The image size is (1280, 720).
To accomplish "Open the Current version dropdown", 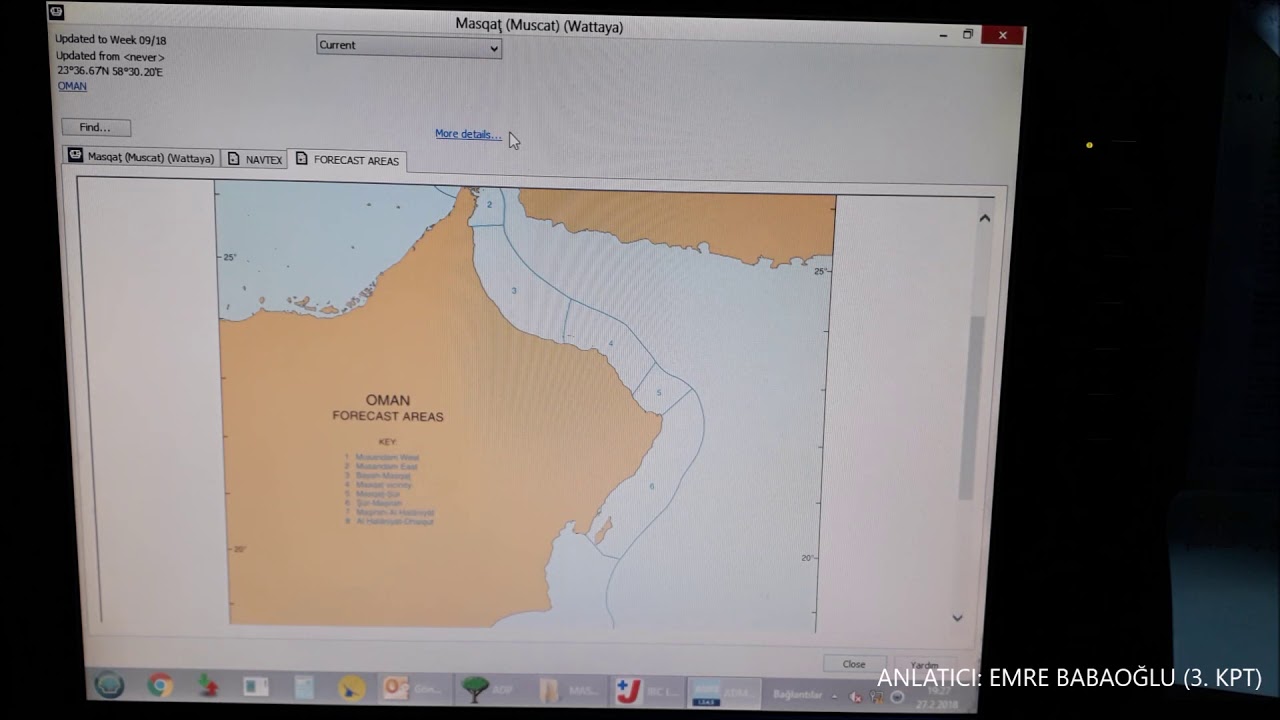I will 409,46.
